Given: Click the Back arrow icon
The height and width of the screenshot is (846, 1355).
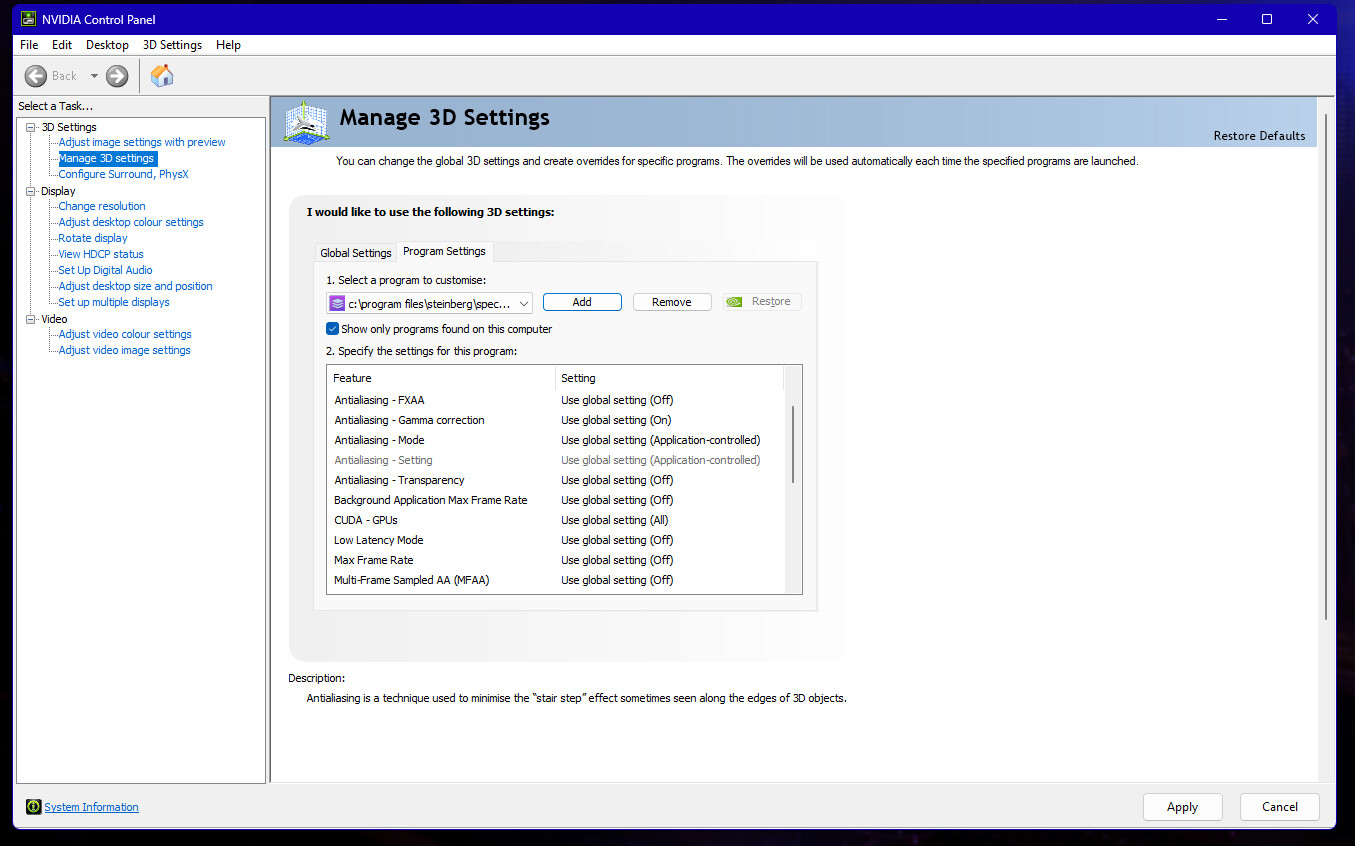Looking at the screenshot, I should 36,76.
